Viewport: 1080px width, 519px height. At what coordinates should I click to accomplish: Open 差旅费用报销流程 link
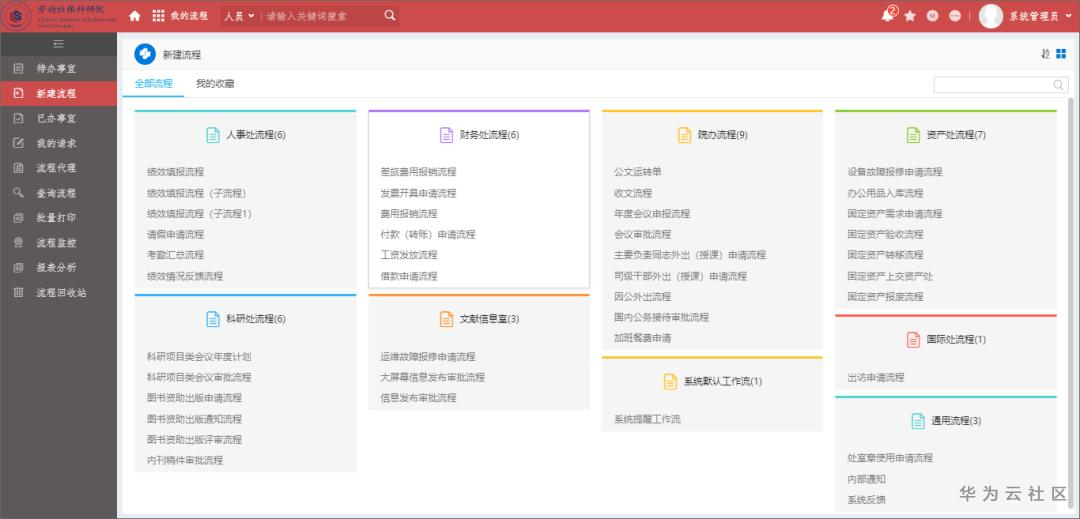click(x=418, y=172)
